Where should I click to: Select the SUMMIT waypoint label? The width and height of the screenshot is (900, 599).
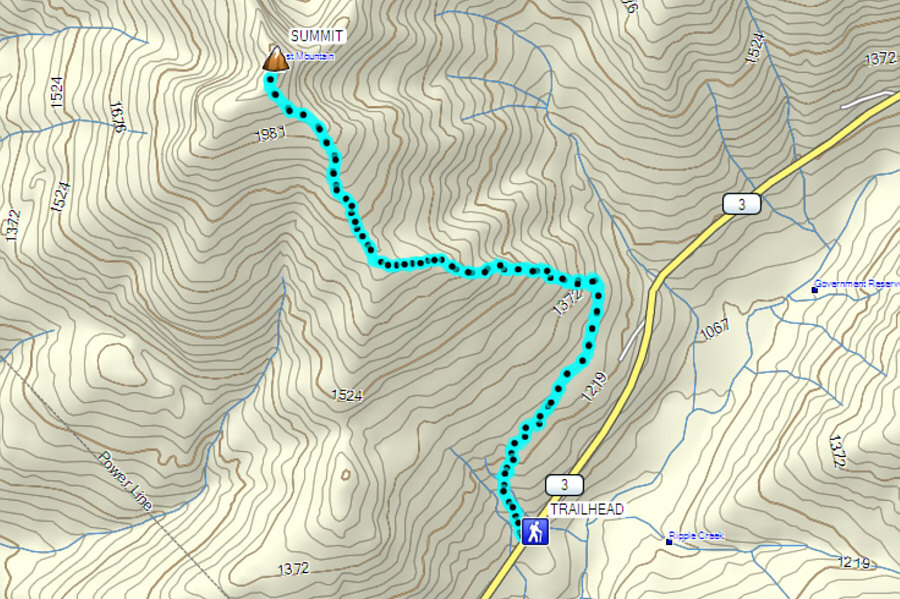coord(317,36)
